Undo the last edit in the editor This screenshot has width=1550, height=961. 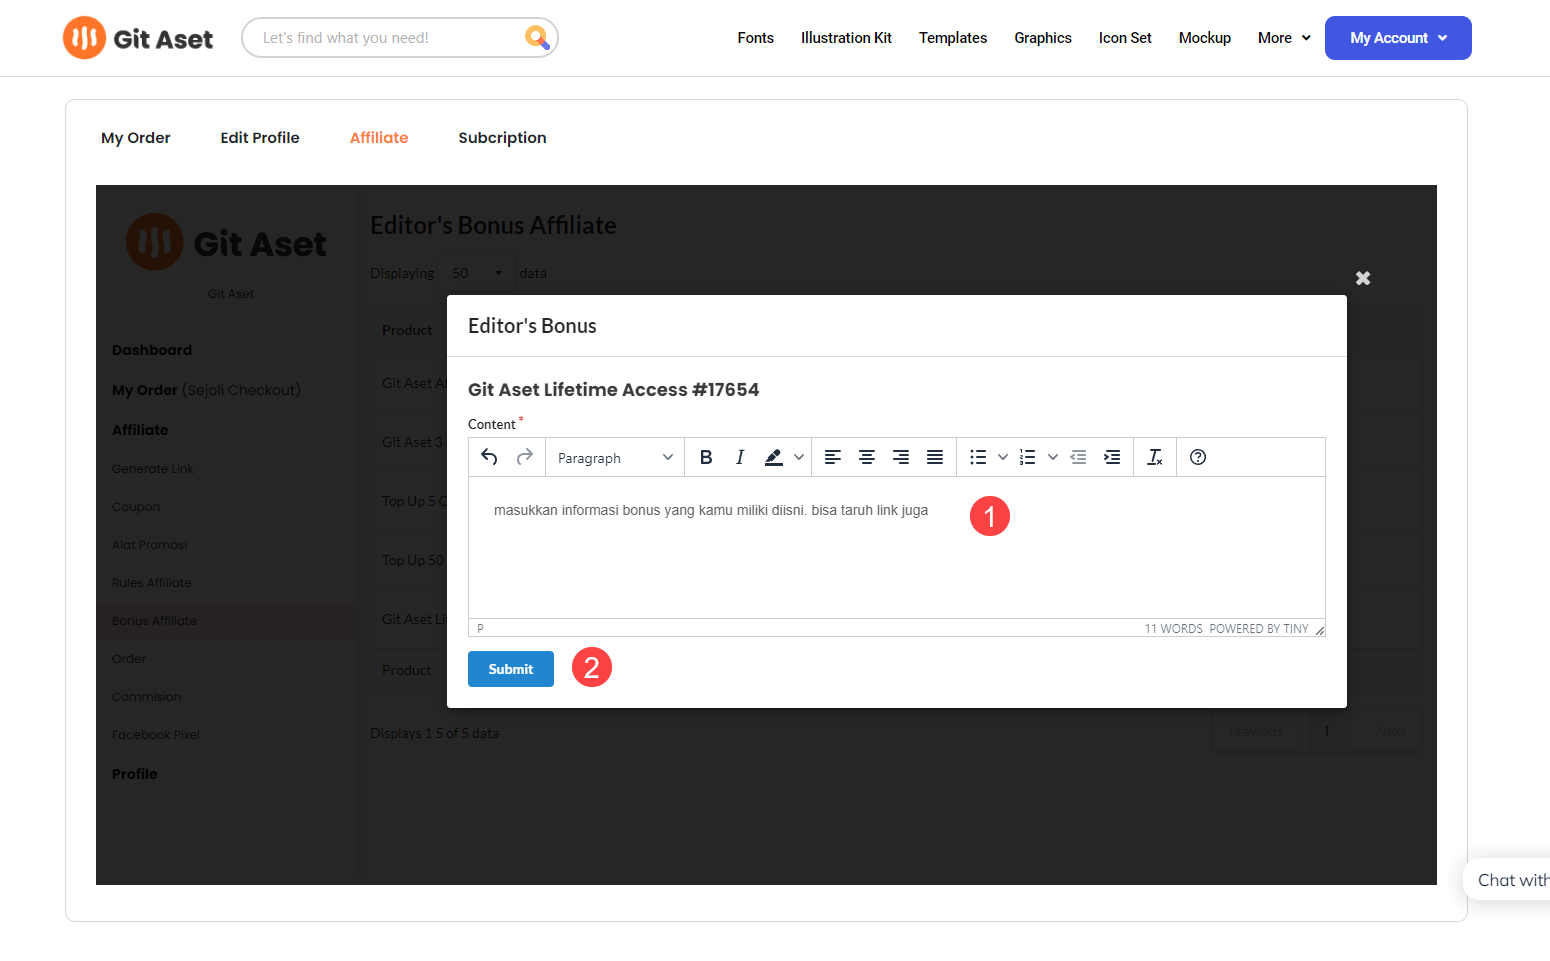489,457
